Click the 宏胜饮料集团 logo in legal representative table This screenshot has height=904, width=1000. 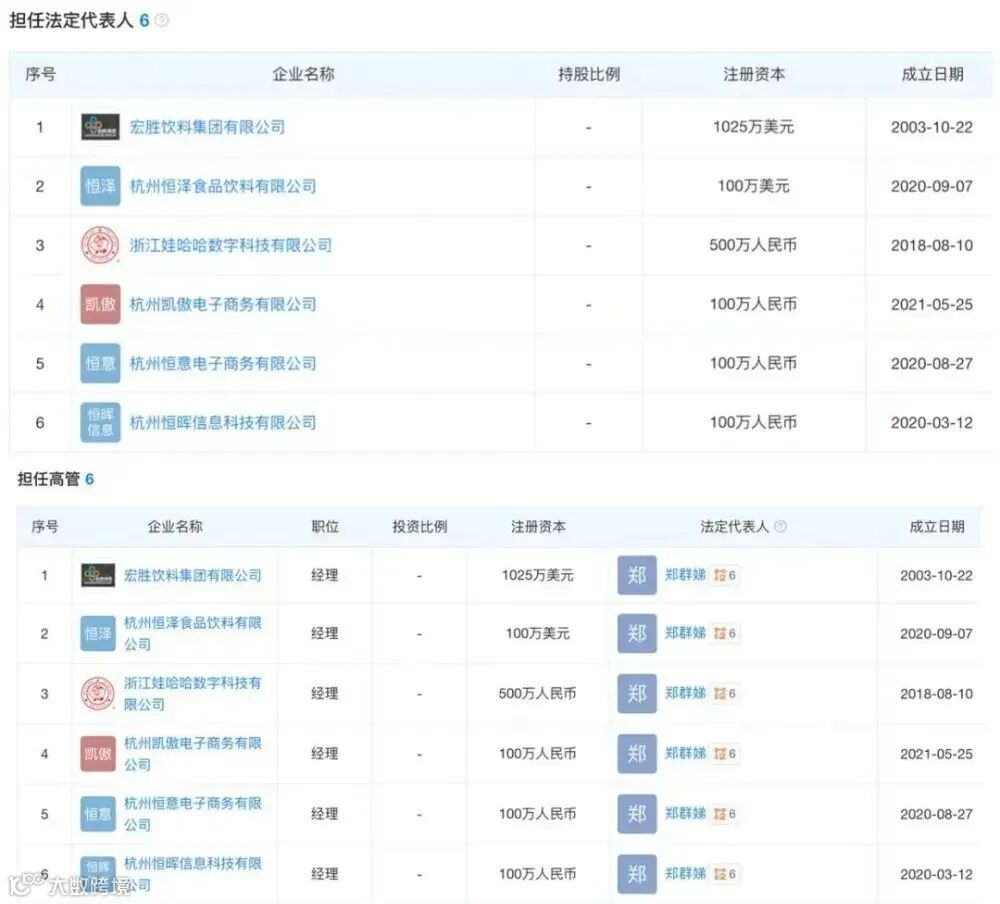(100, 127)
